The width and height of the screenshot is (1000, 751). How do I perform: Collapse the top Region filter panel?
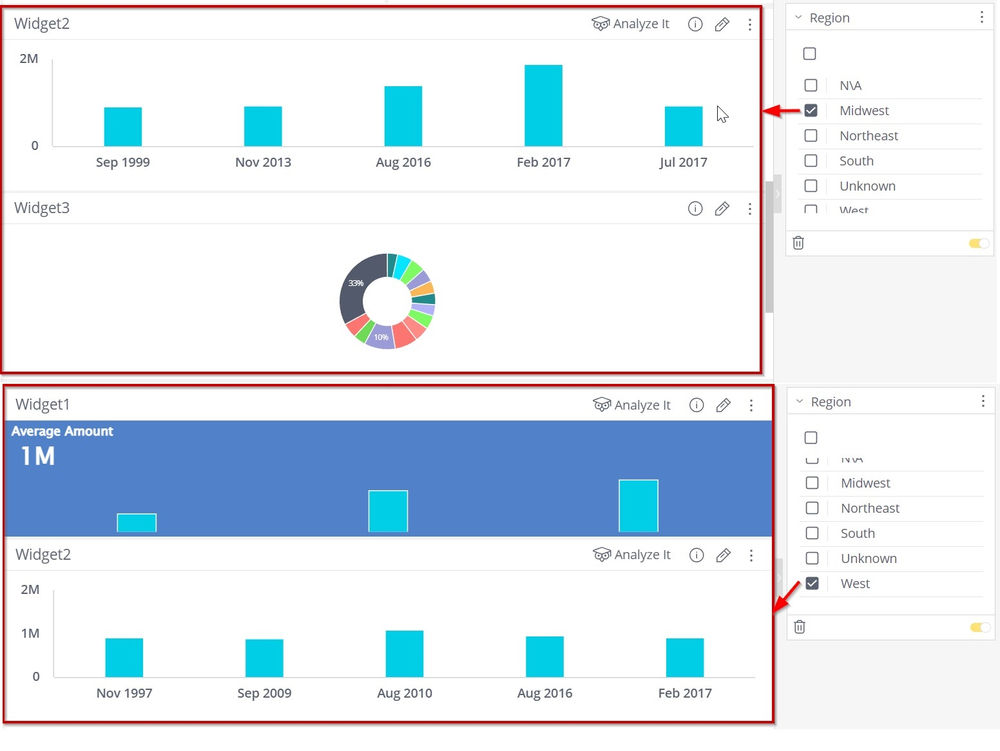(x=797, y=17)
